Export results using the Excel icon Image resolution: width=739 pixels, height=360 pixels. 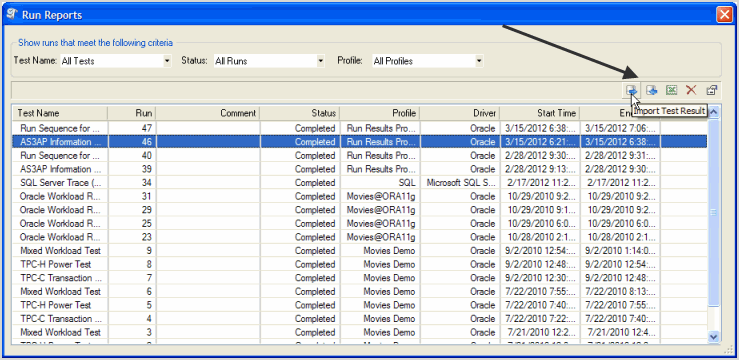tap(672, 90)
